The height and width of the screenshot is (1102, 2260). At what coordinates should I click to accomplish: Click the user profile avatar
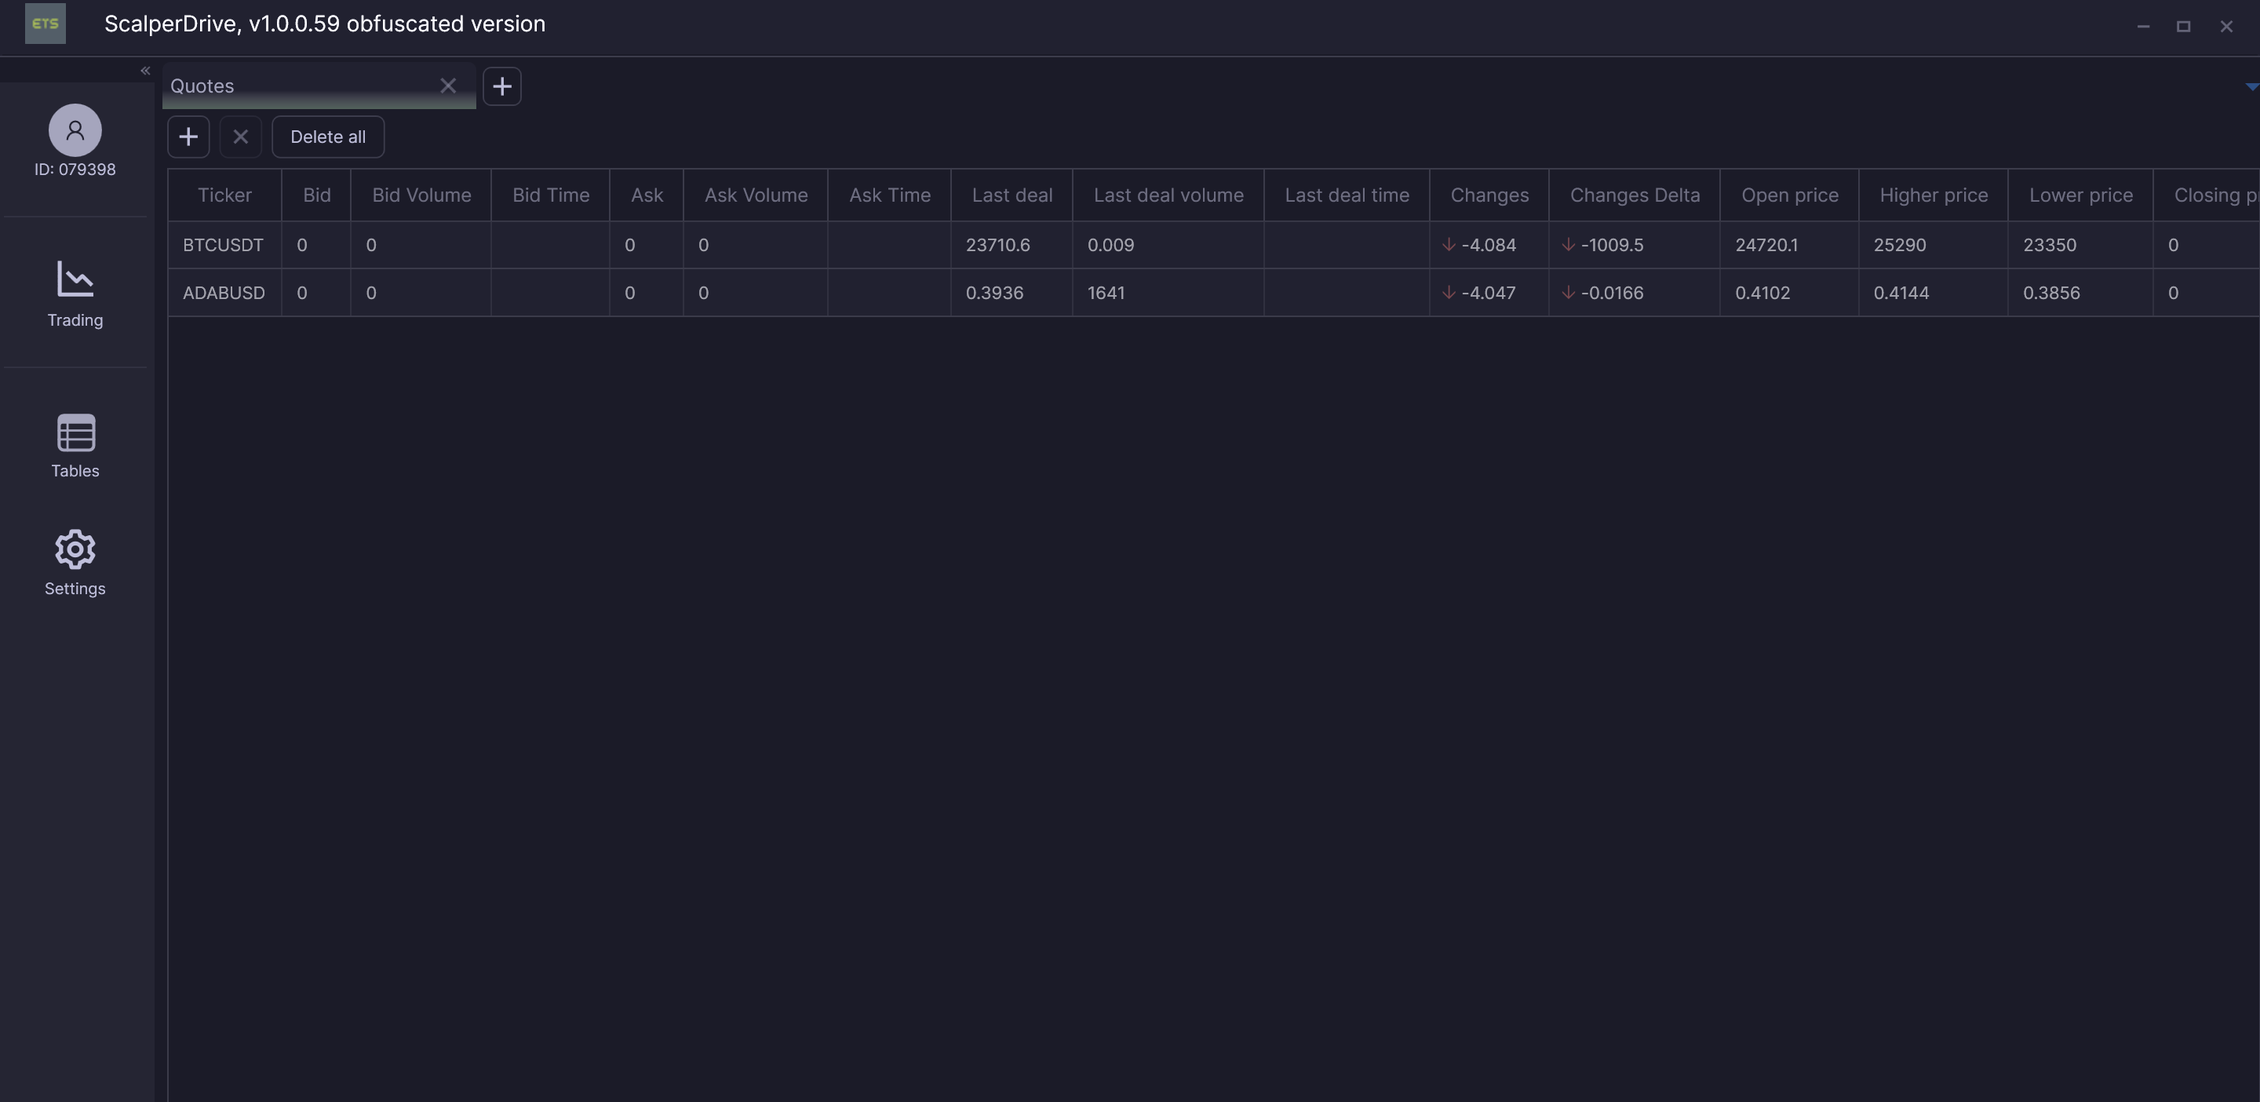pyautogui.click(x=75, y=130)
